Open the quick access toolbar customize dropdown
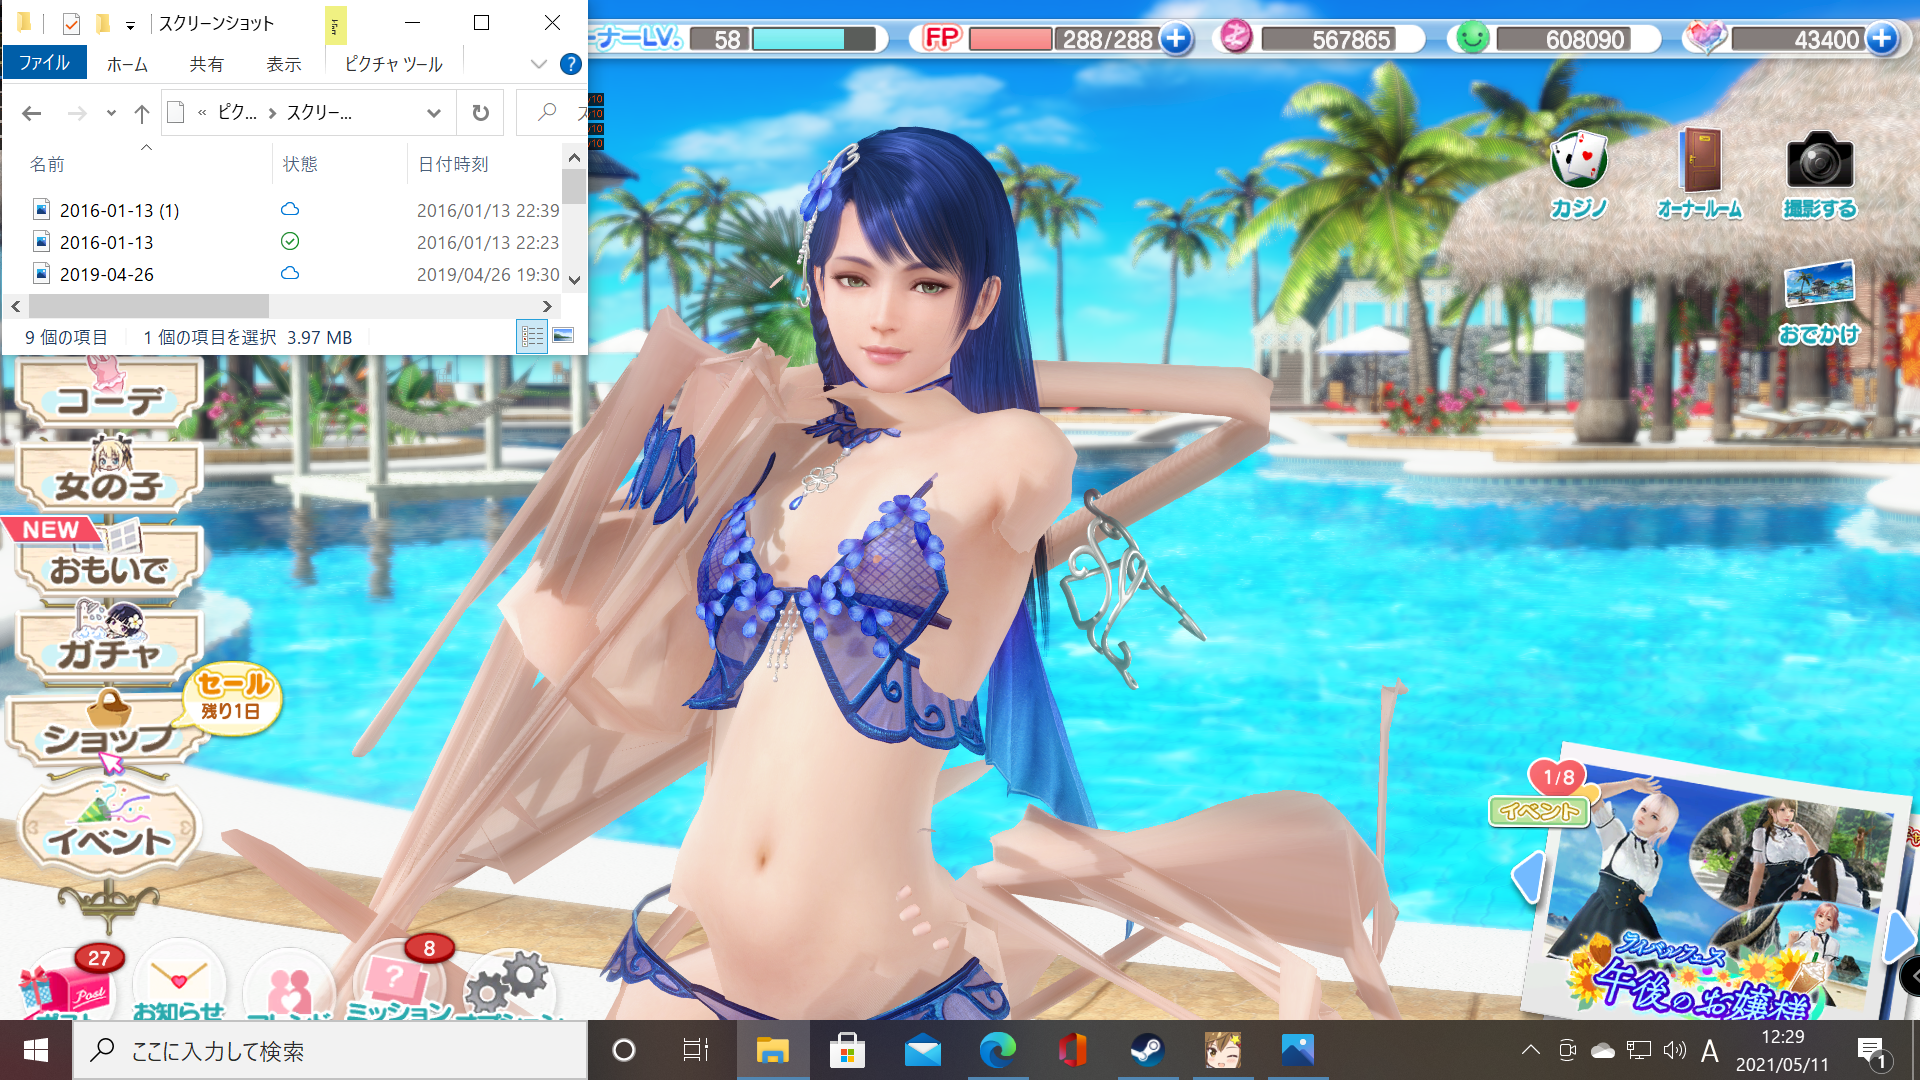Viewport: 1920px width, 1080px height. (130, 24)
